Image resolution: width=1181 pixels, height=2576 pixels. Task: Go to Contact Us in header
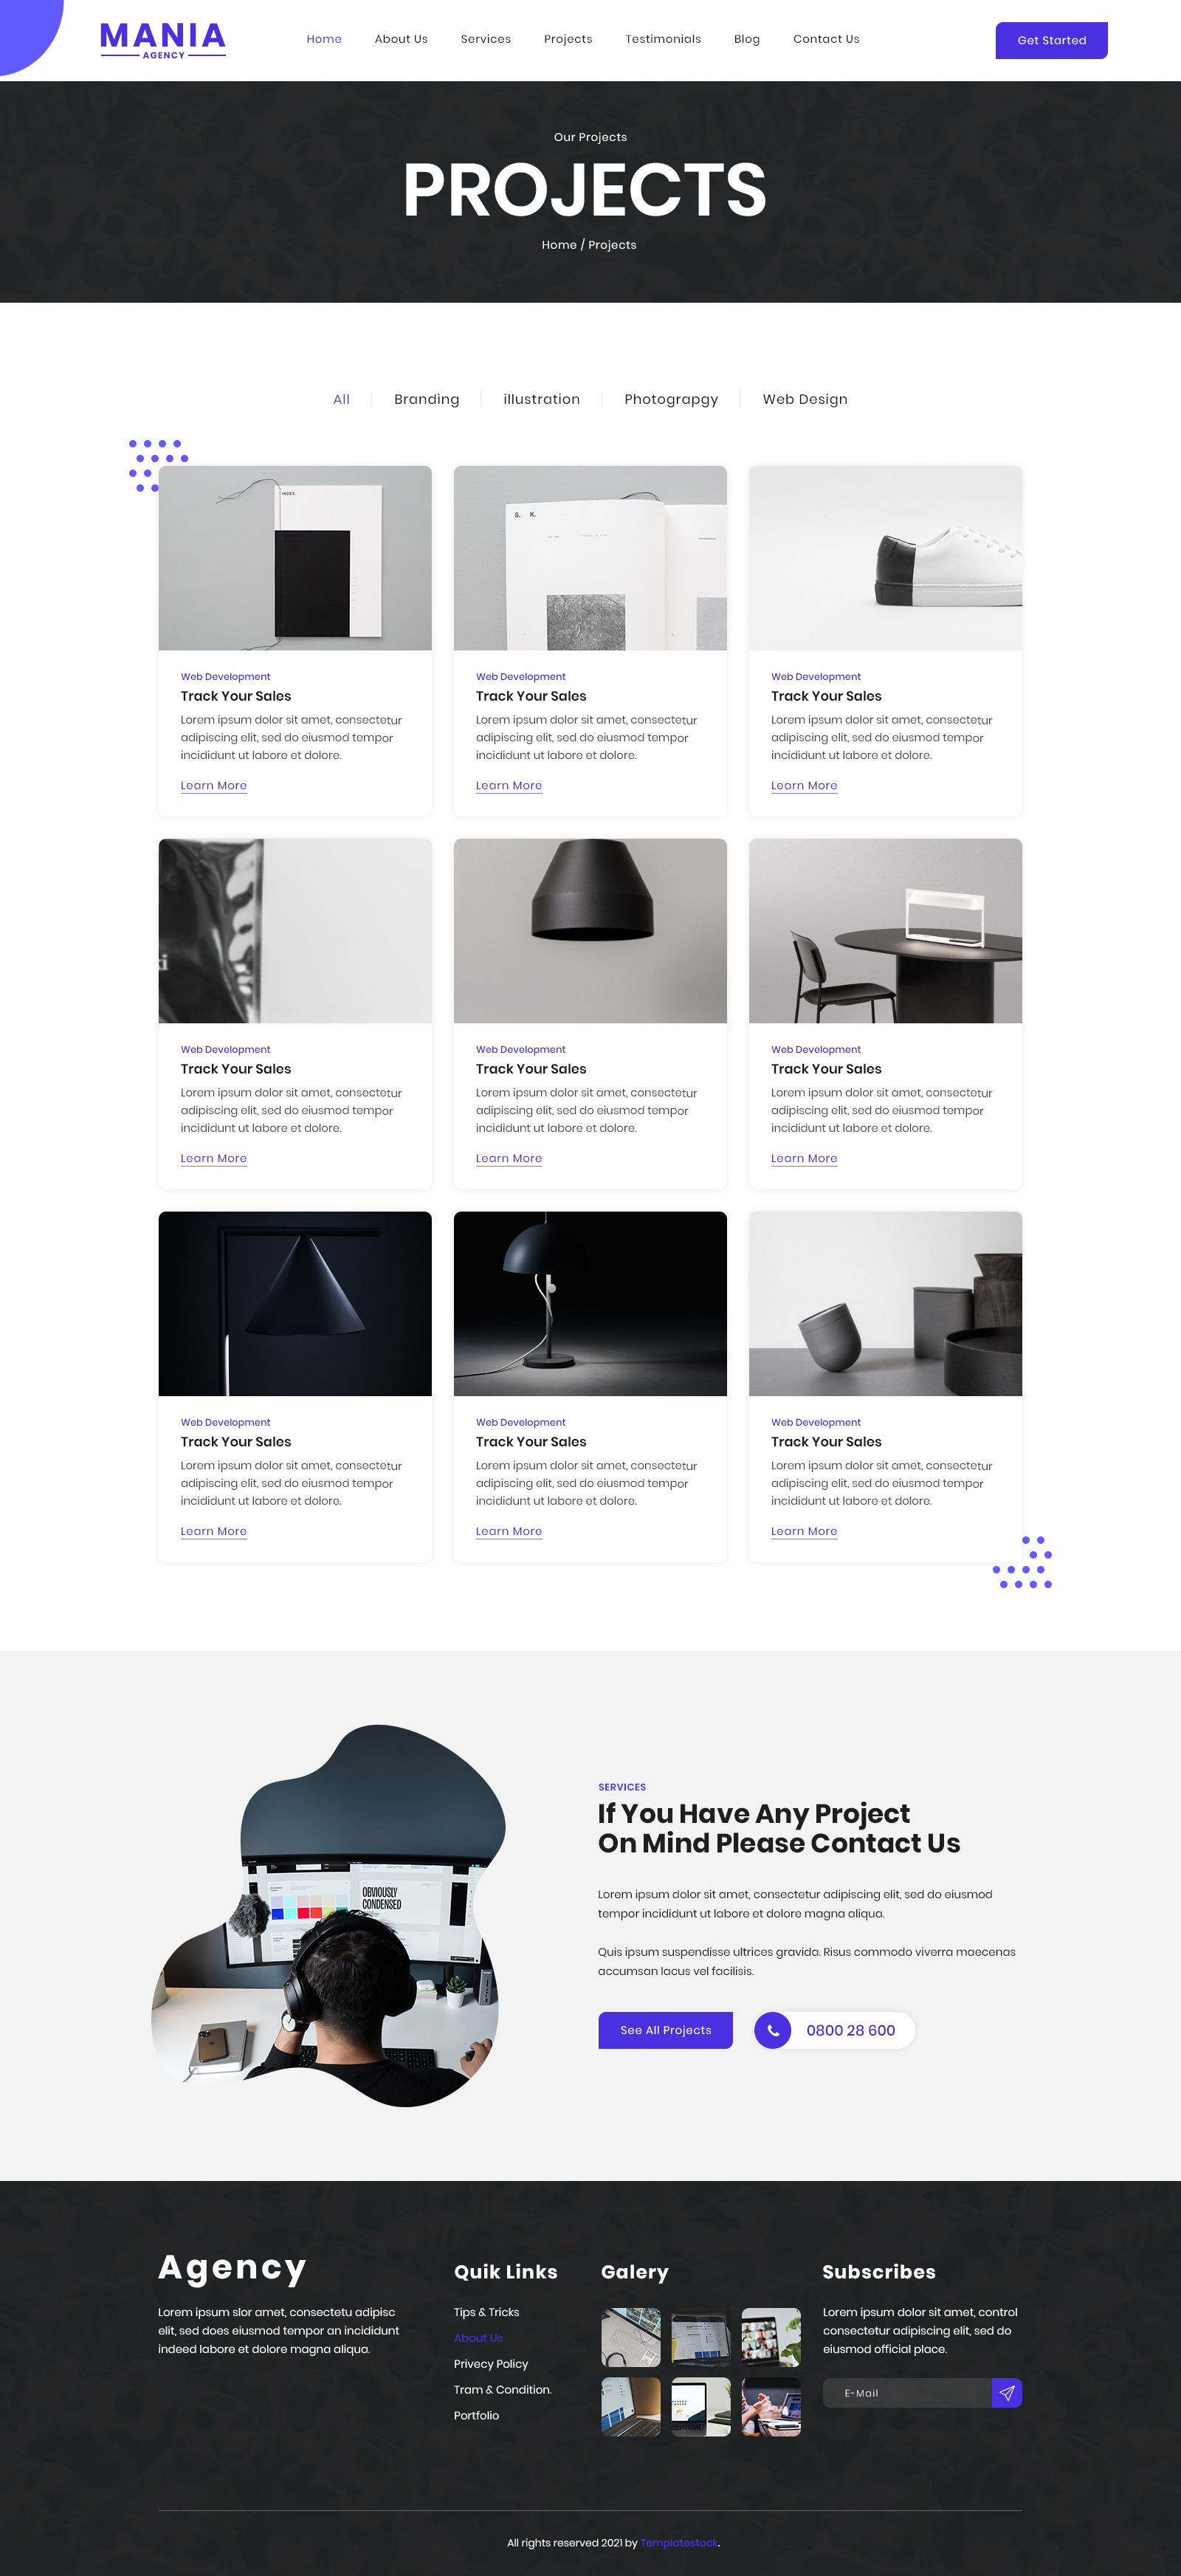pos(826,39)
